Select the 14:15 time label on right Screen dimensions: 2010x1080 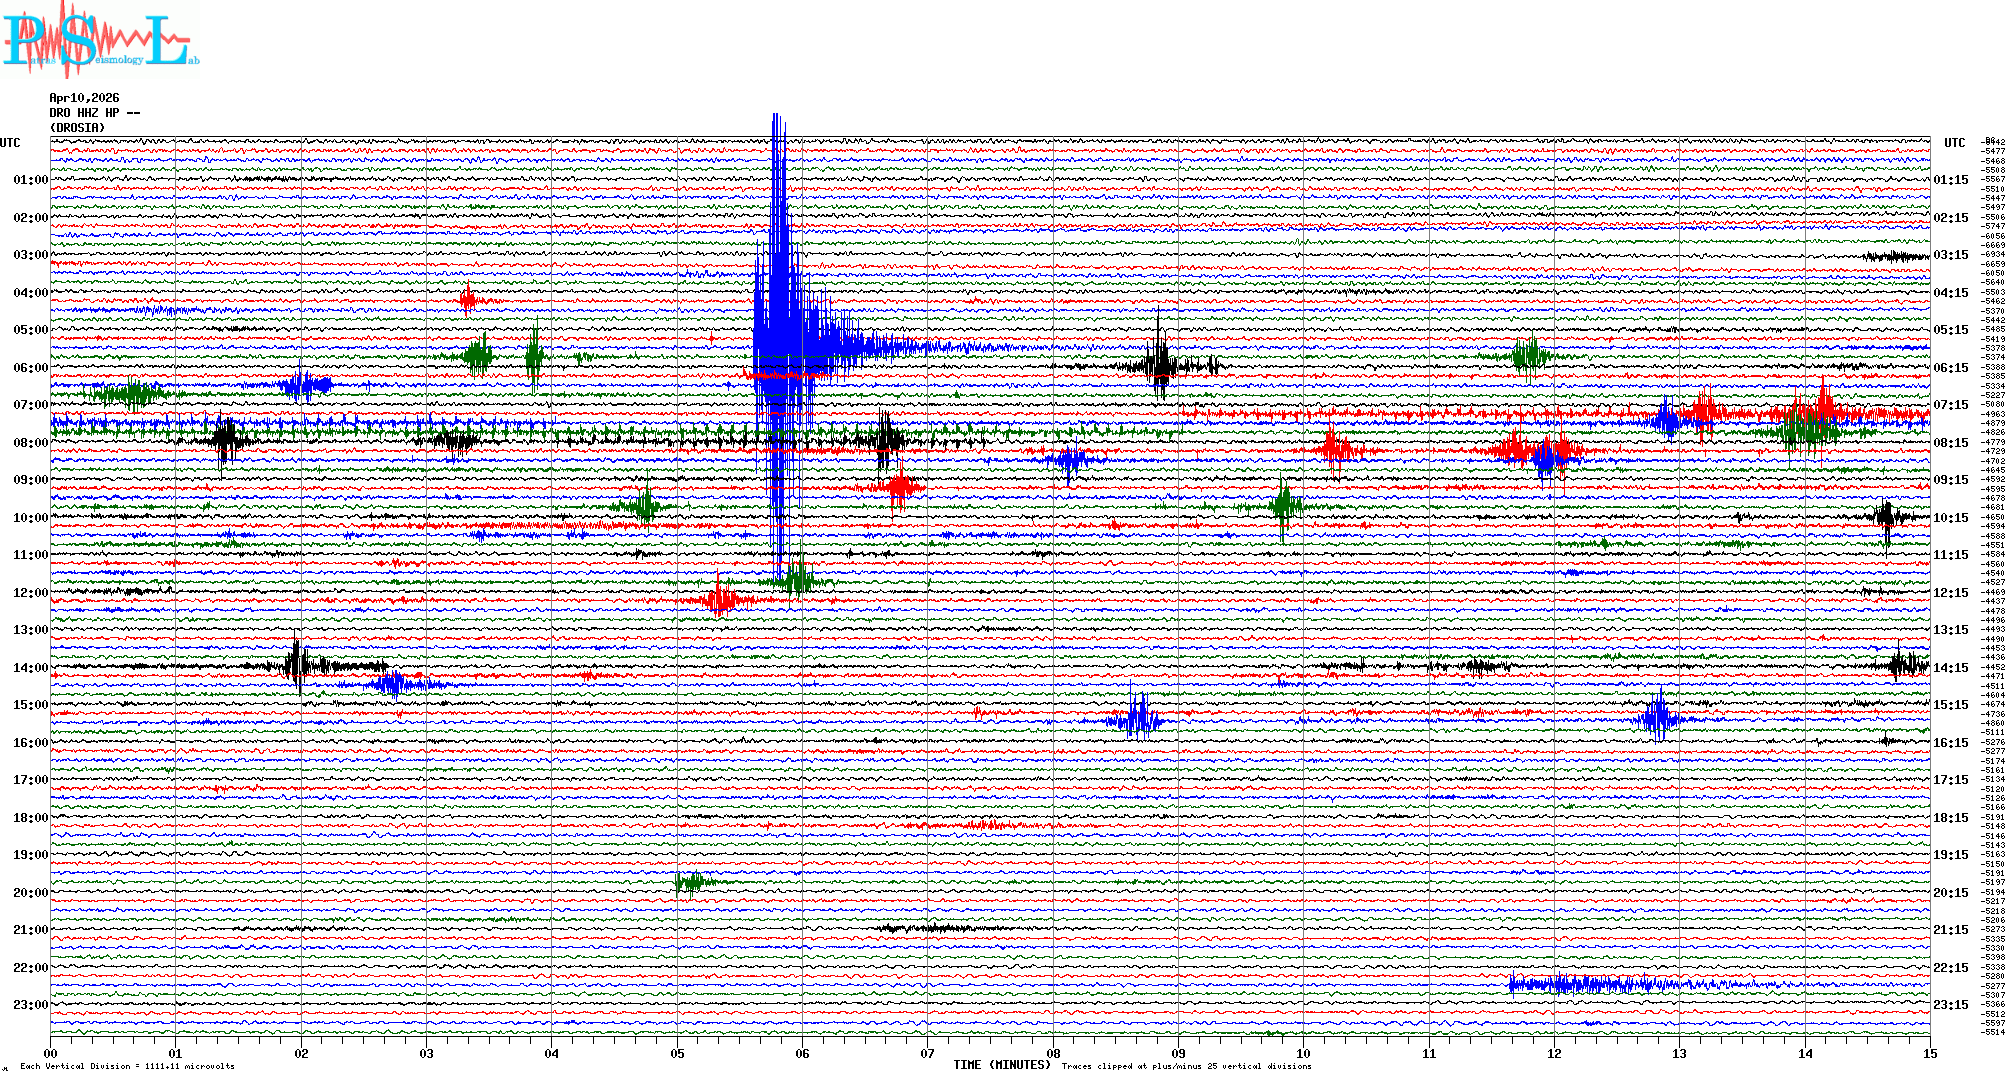click(1950, 668)
